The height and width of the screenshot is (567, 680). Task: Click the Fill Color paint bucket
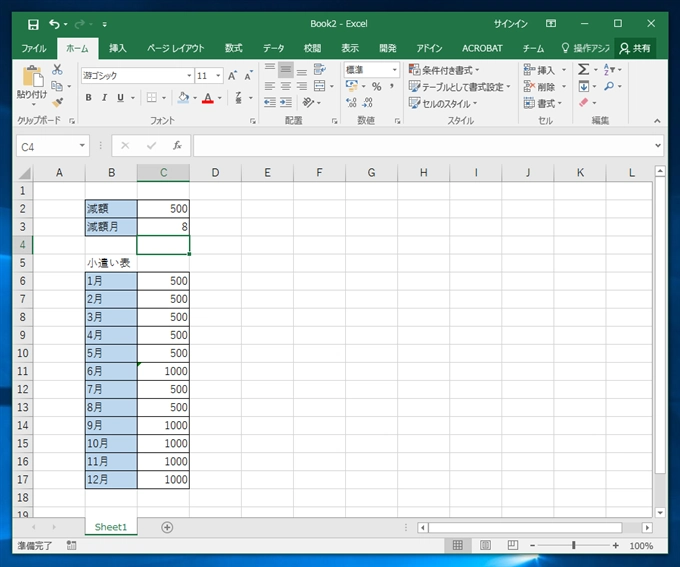[x=183, y=98]
